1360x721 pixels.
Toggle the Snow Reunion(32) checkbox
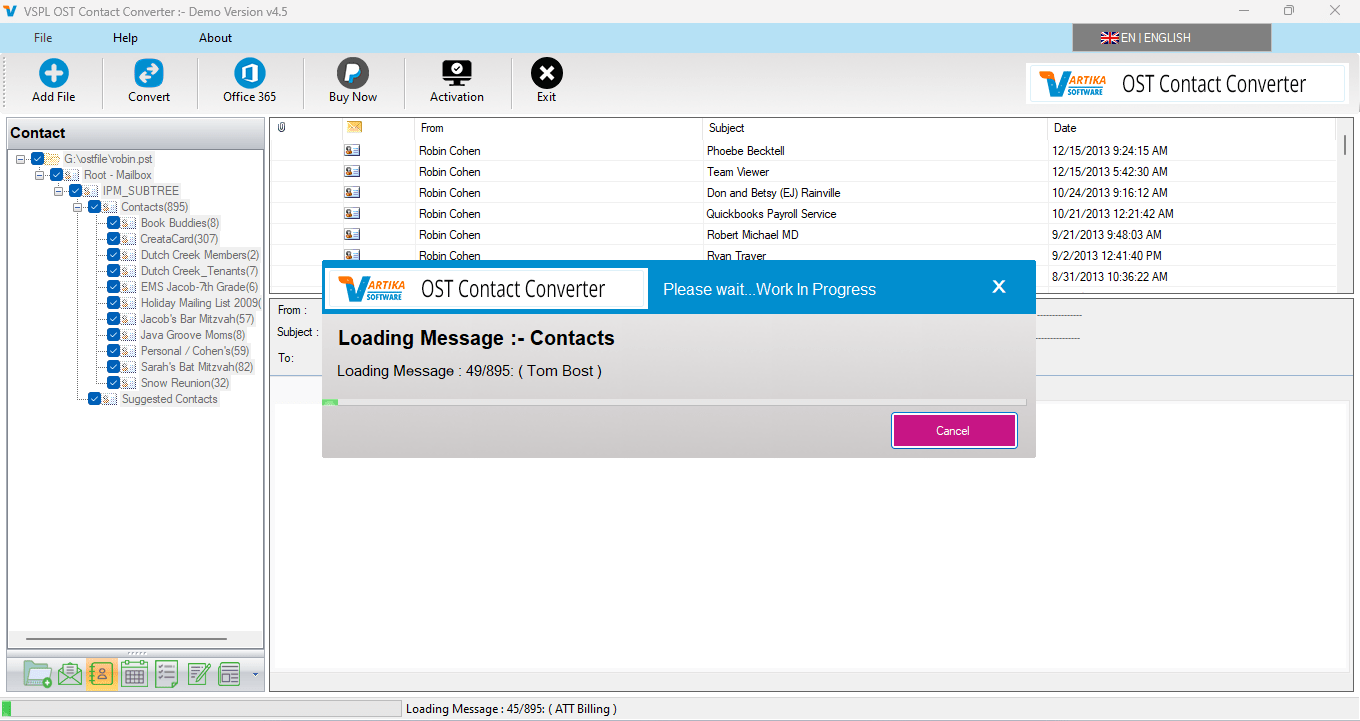(113, 383)
